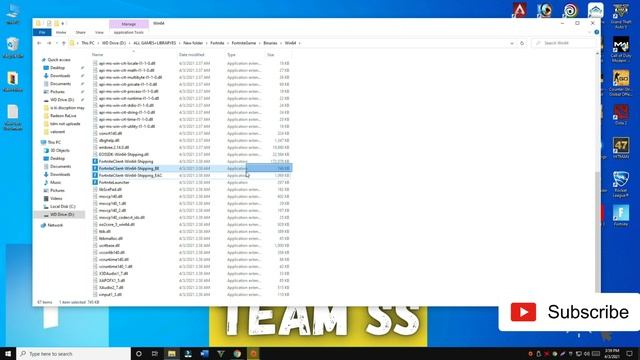Open the Application Tools tab

129,32
